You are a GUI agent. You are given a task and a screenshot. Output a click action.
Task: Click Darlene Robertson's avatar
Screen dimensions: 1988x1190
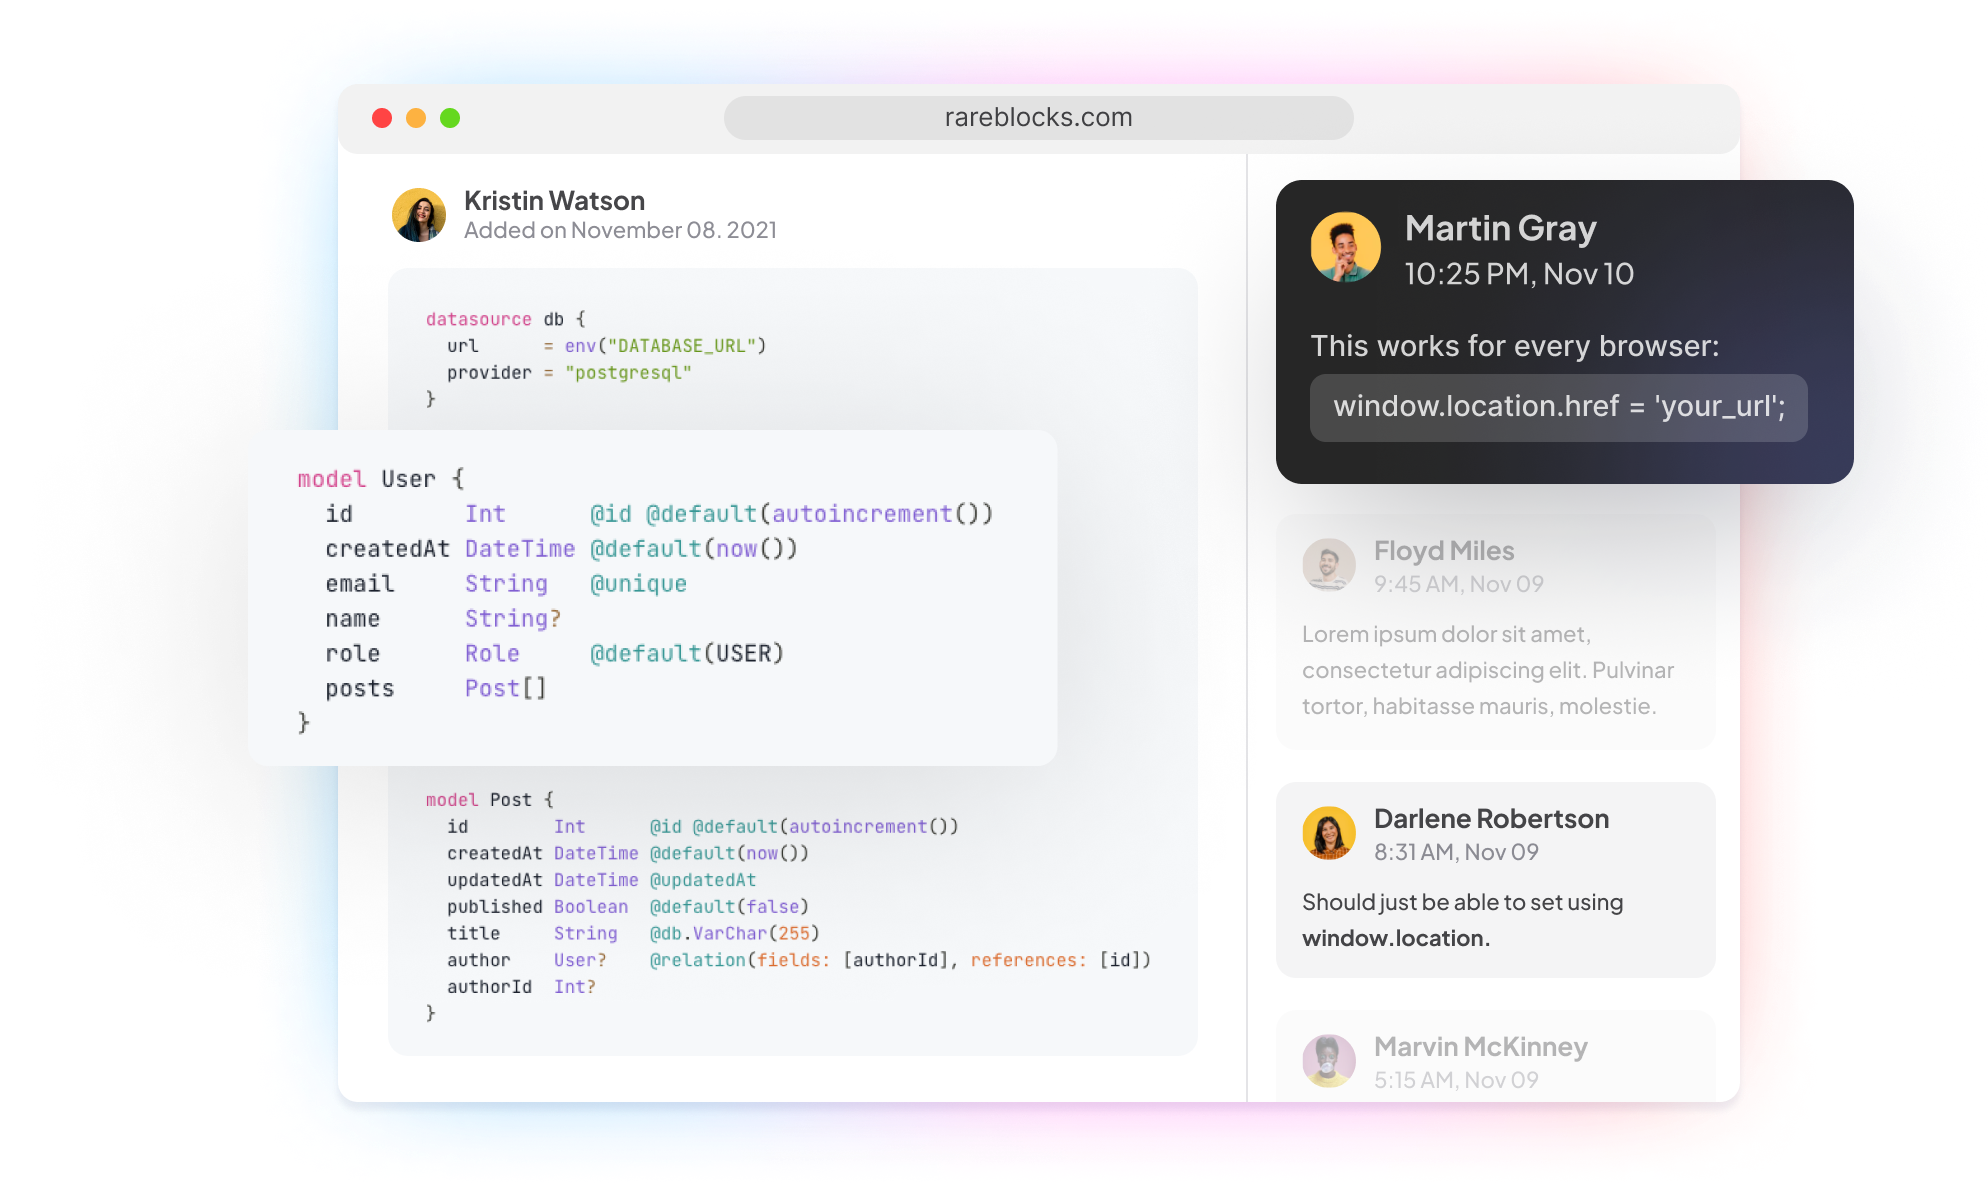(x=1328, y=833)
